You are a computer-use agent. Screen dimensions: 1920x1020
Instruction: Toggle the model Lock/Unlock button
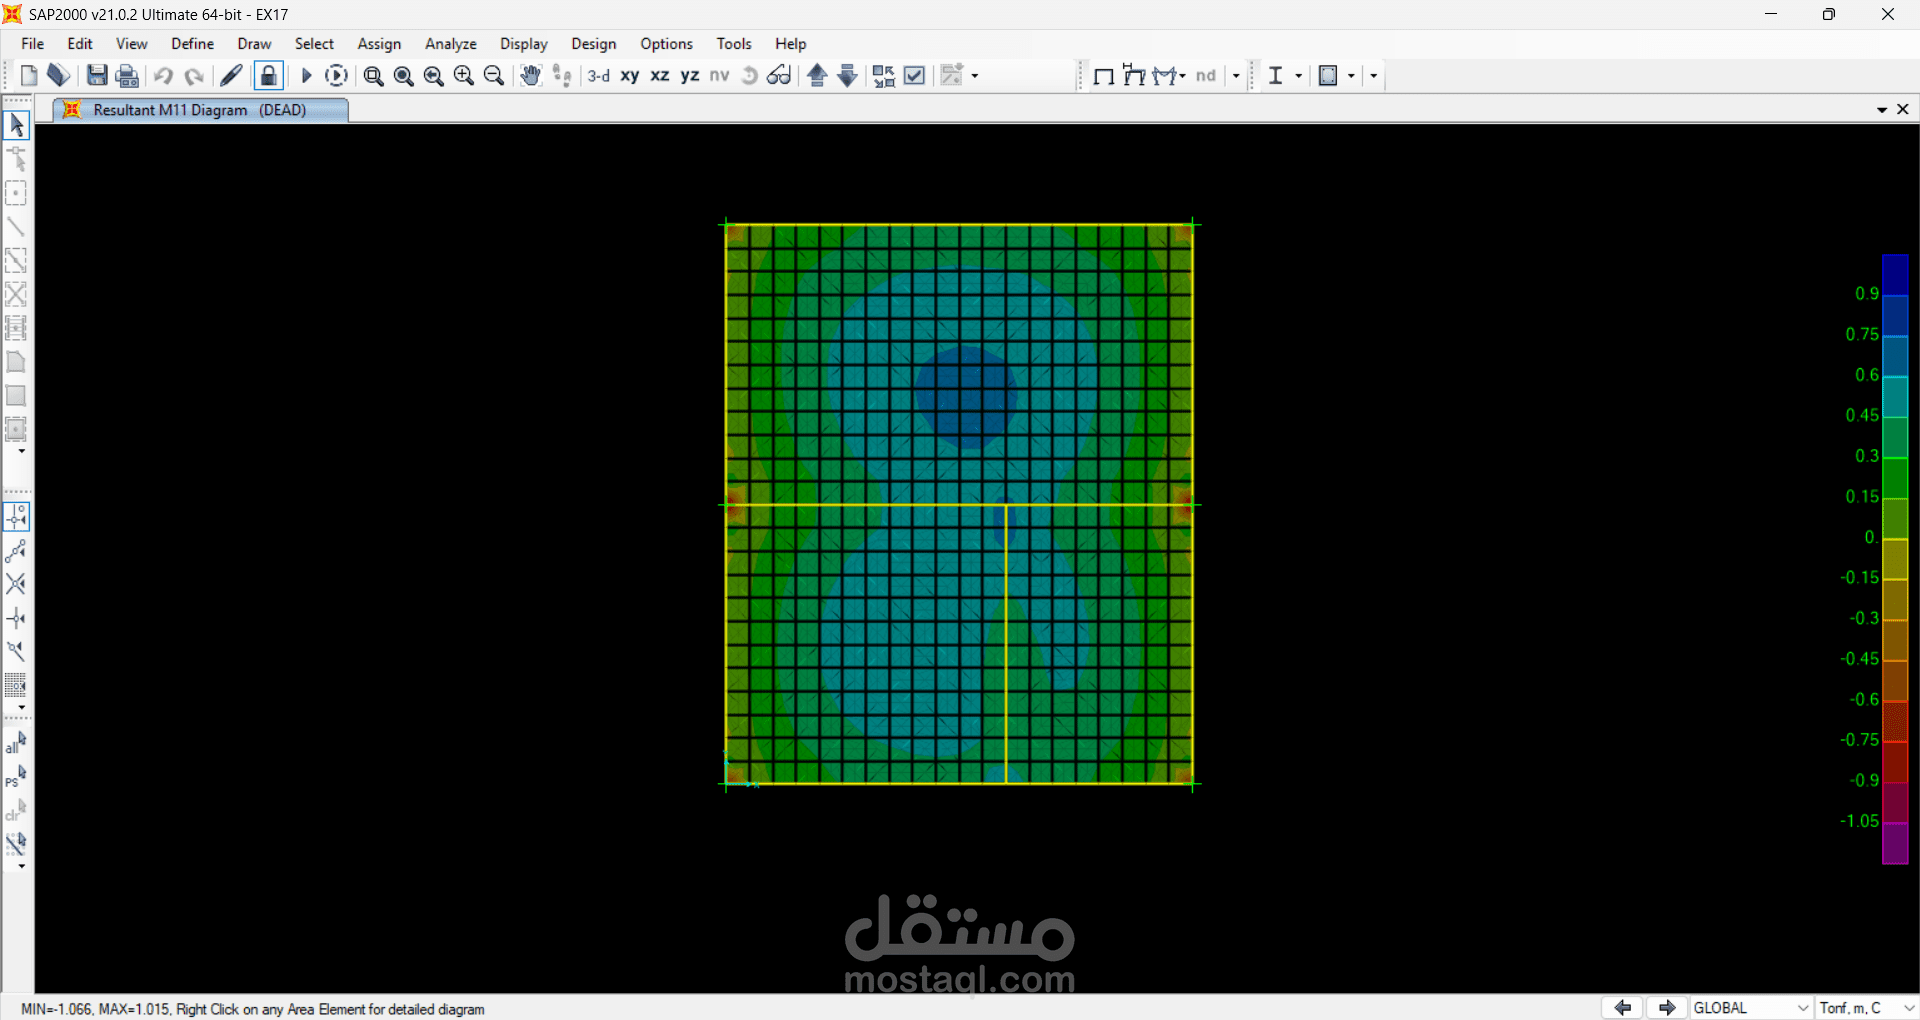(268, 76)
